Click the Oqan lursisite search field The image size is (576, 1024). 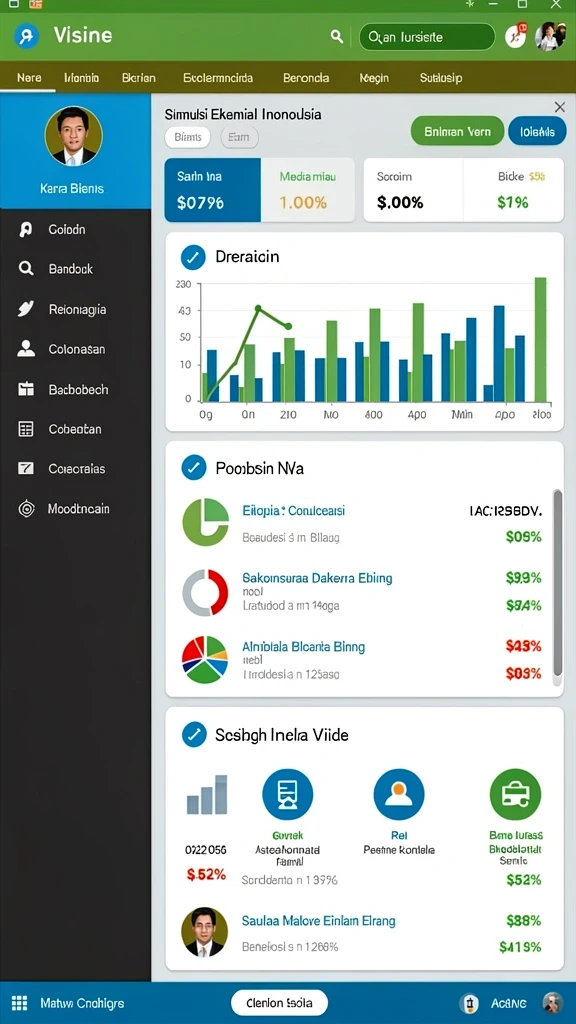[427, 37]
